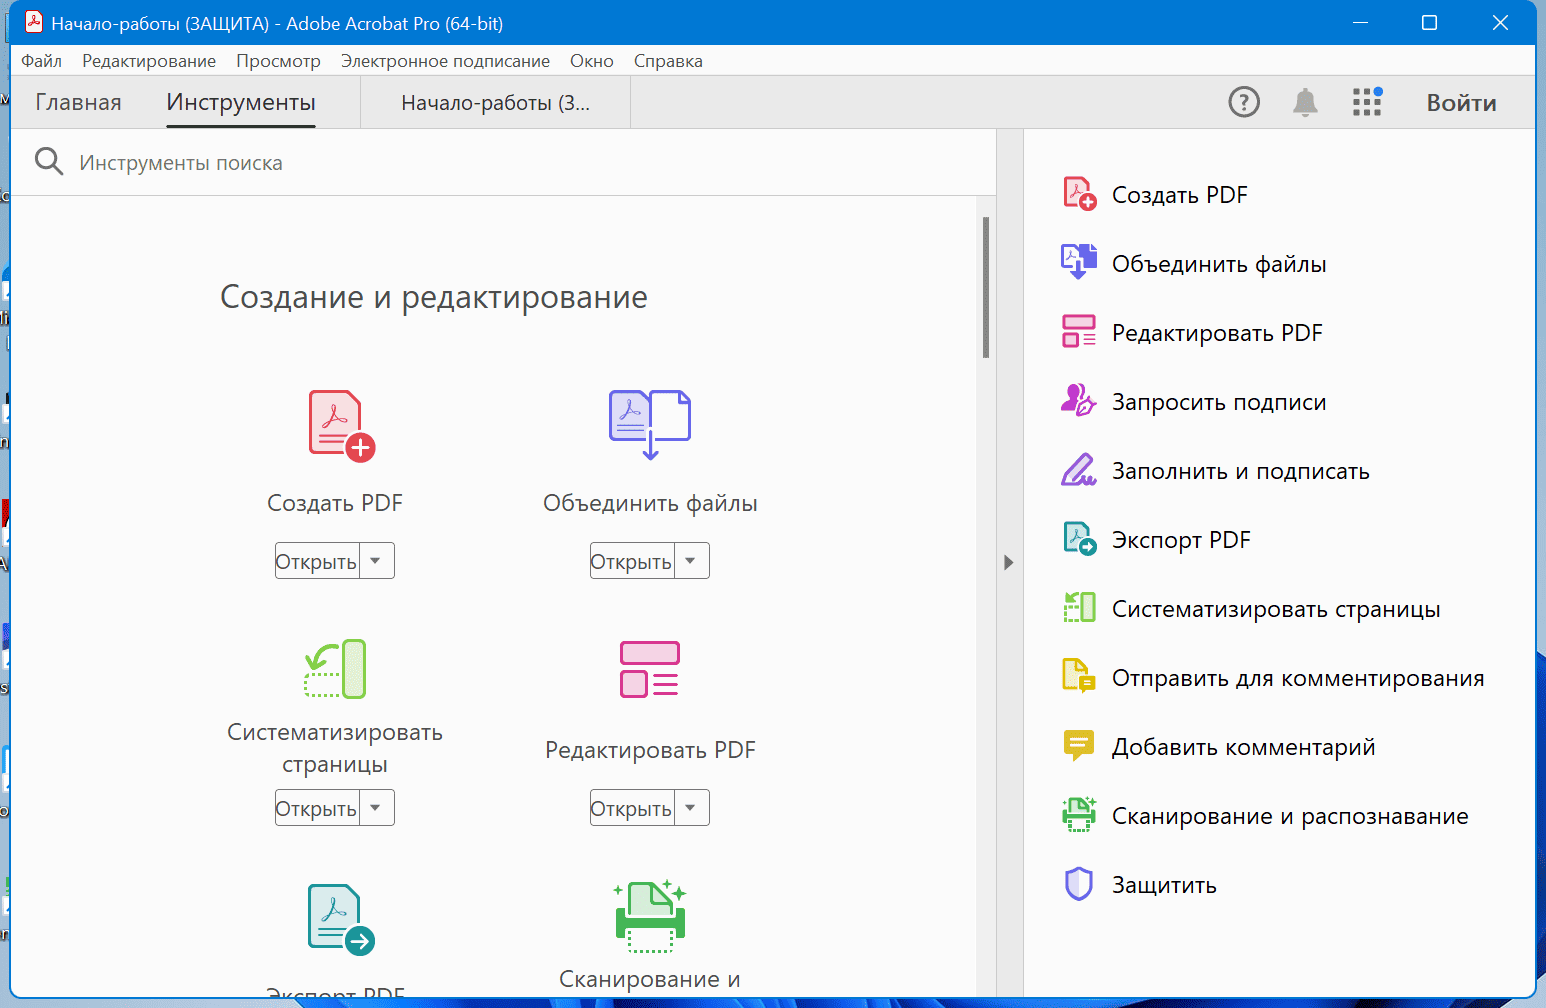This screenshot has height=1008, width=1546.
Task: Click Систематизировать страницы label in right panel
Action: (1276, 608)
